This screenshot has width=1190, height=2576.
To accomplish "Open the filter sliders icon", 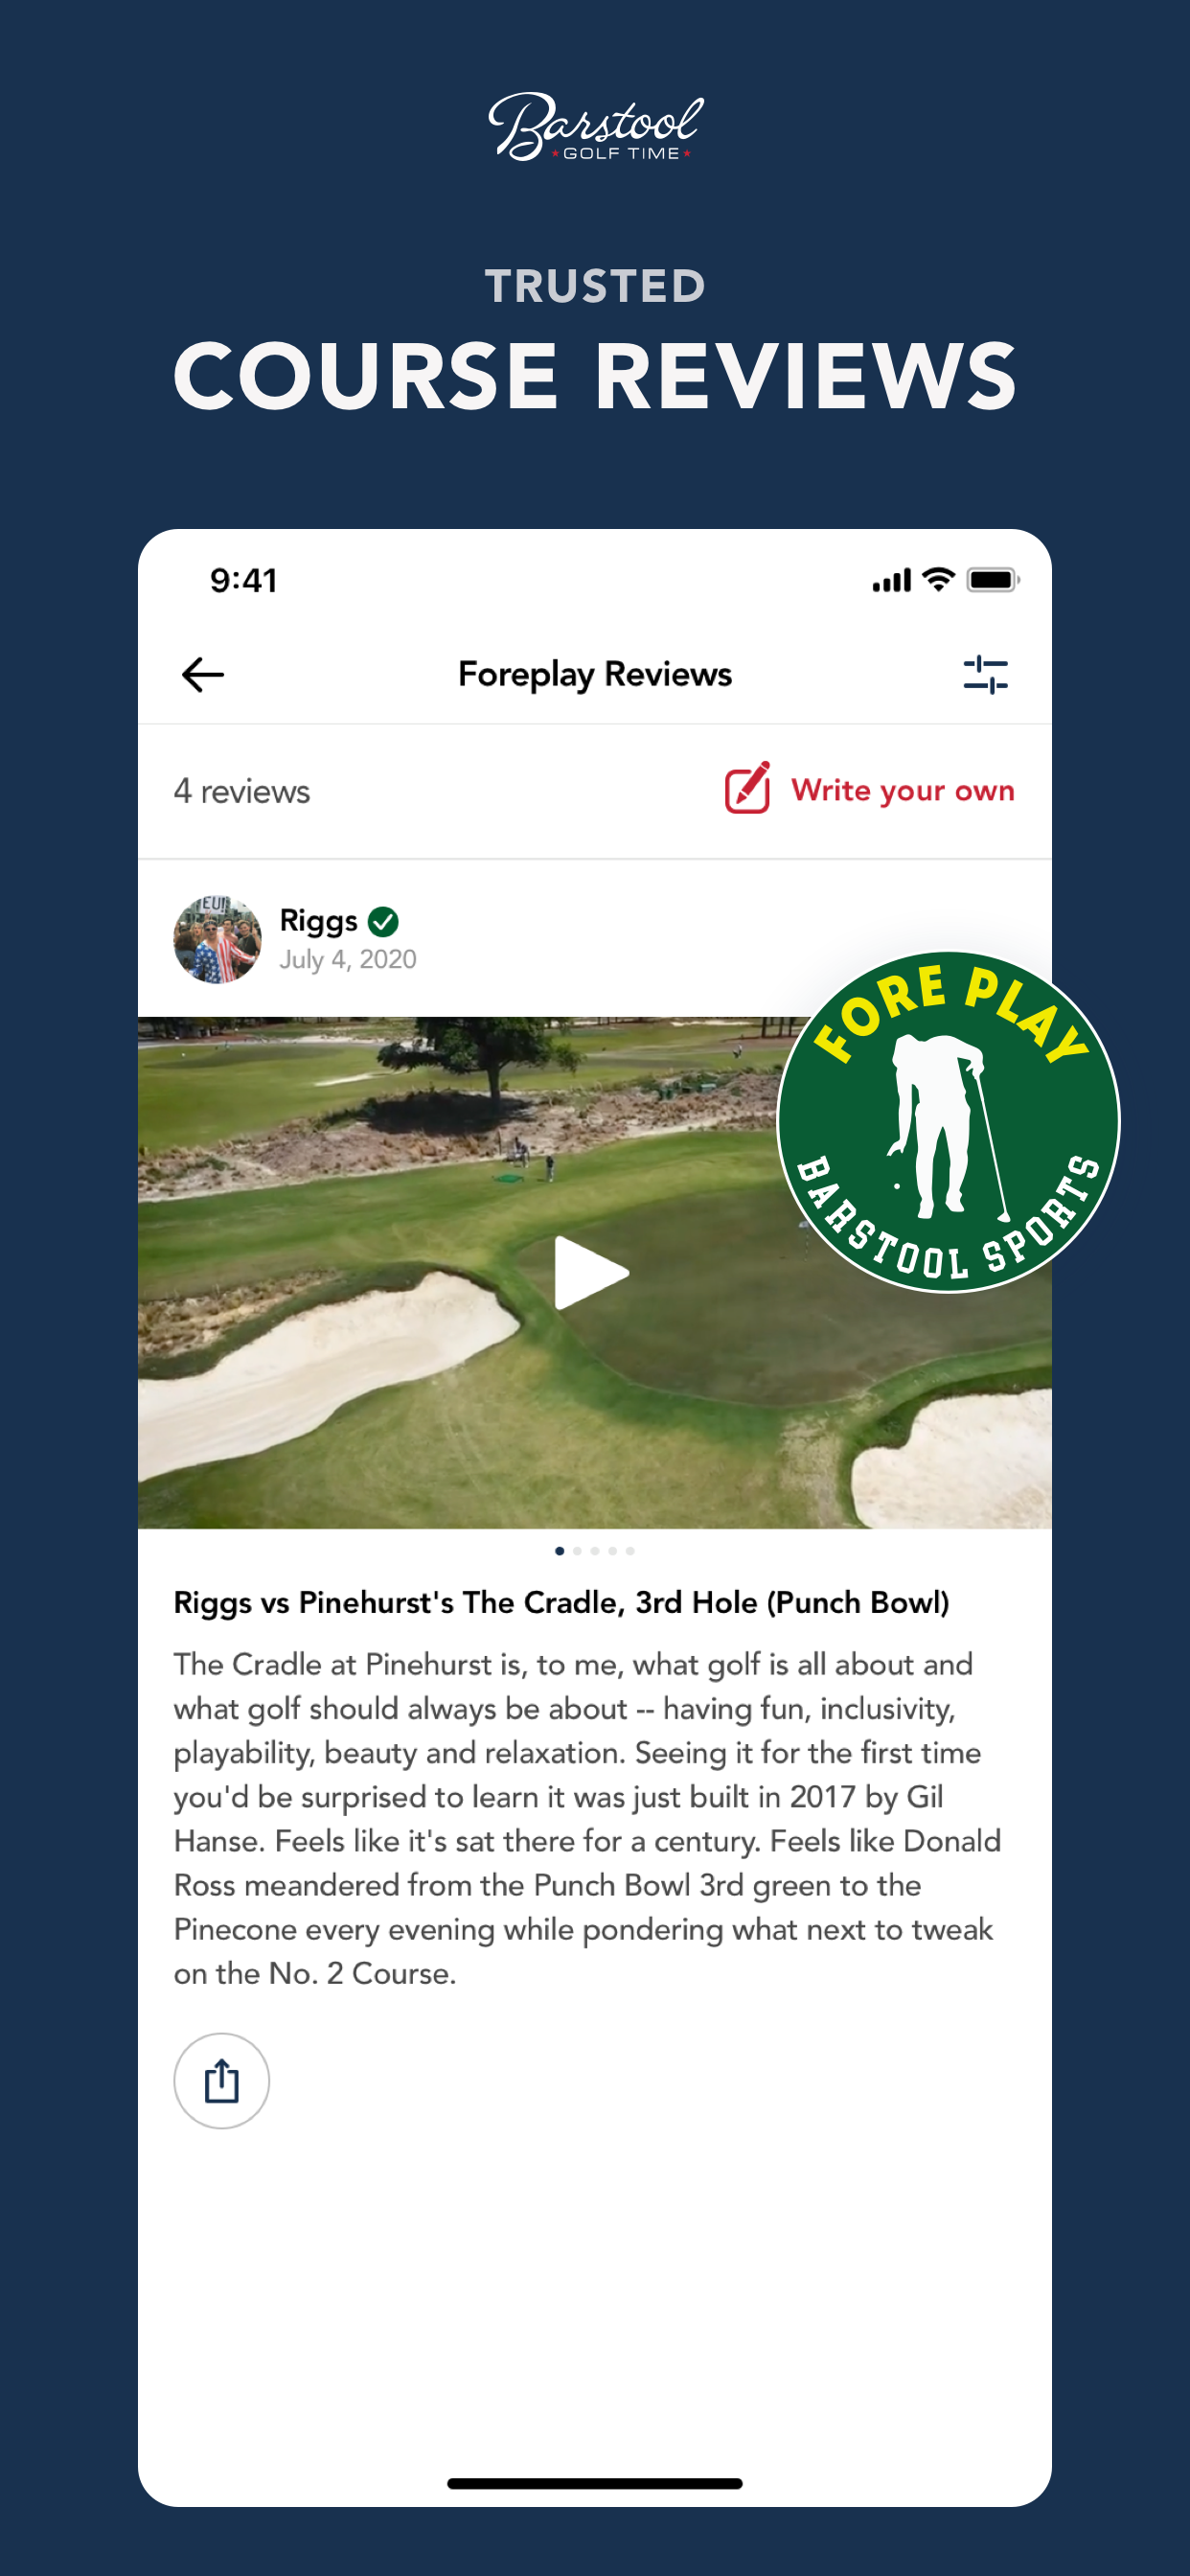I will coord(985,675).
